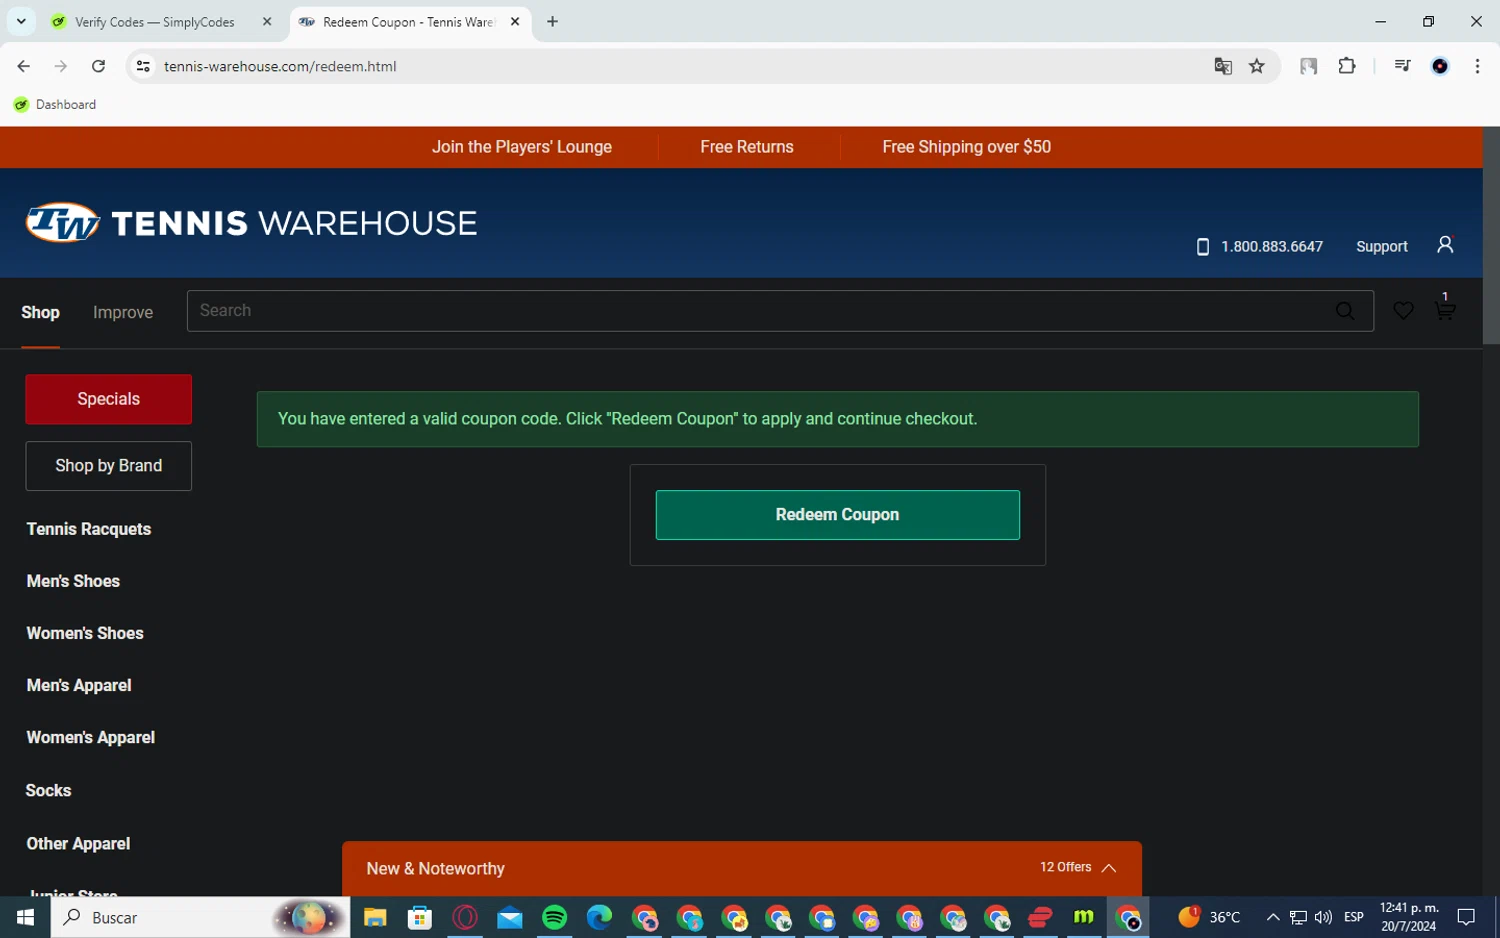Open the Chrome profile avatar

1440,66
